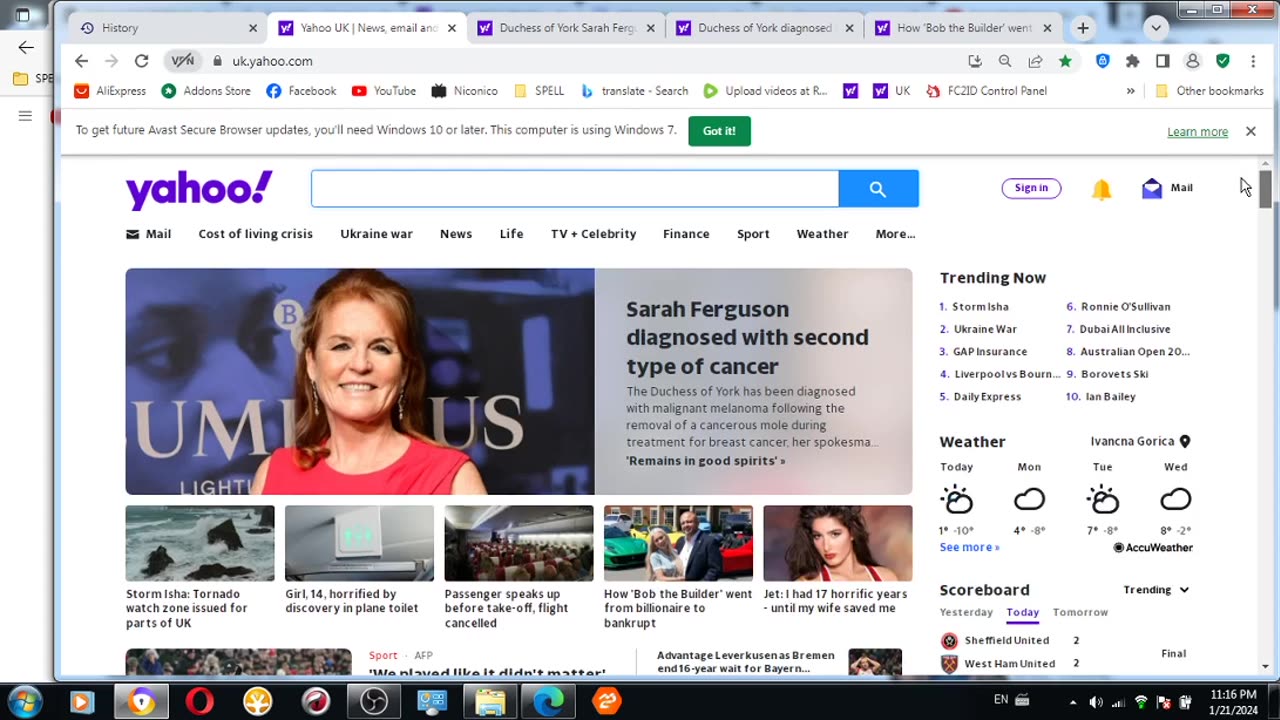Click the padlock site info icon
Image resolution: width=1280 pixels, height=720 pixels.
tap(217, 61)
